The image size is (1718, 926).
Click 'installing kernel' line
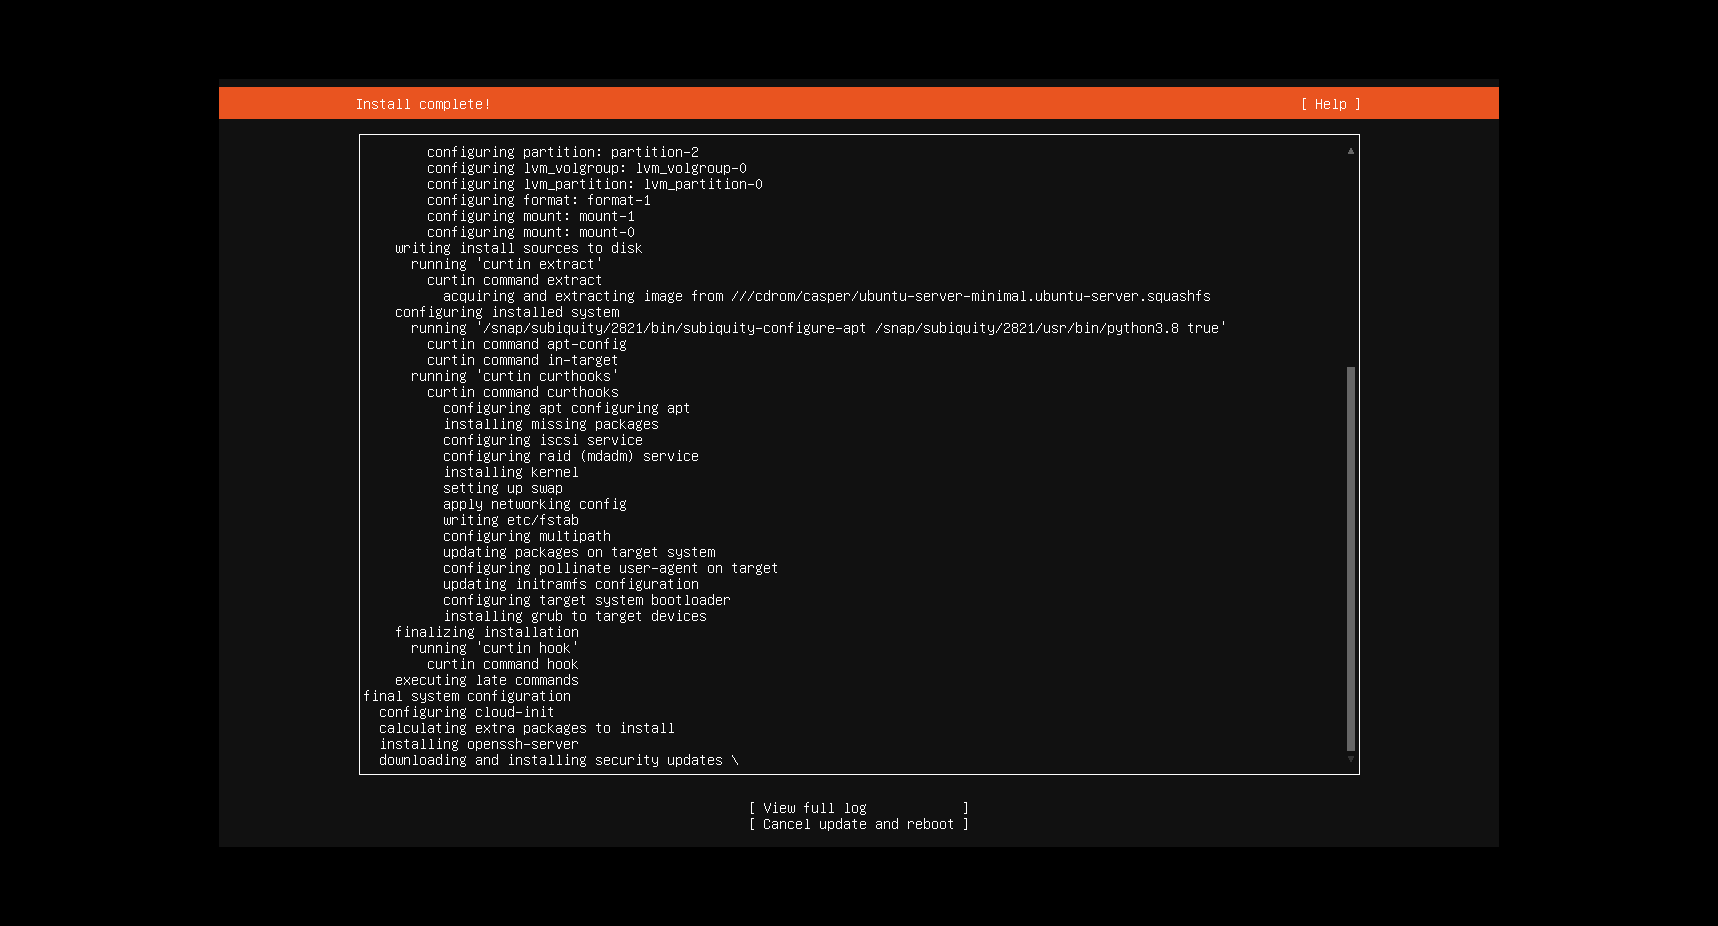(x=511, y=472)
